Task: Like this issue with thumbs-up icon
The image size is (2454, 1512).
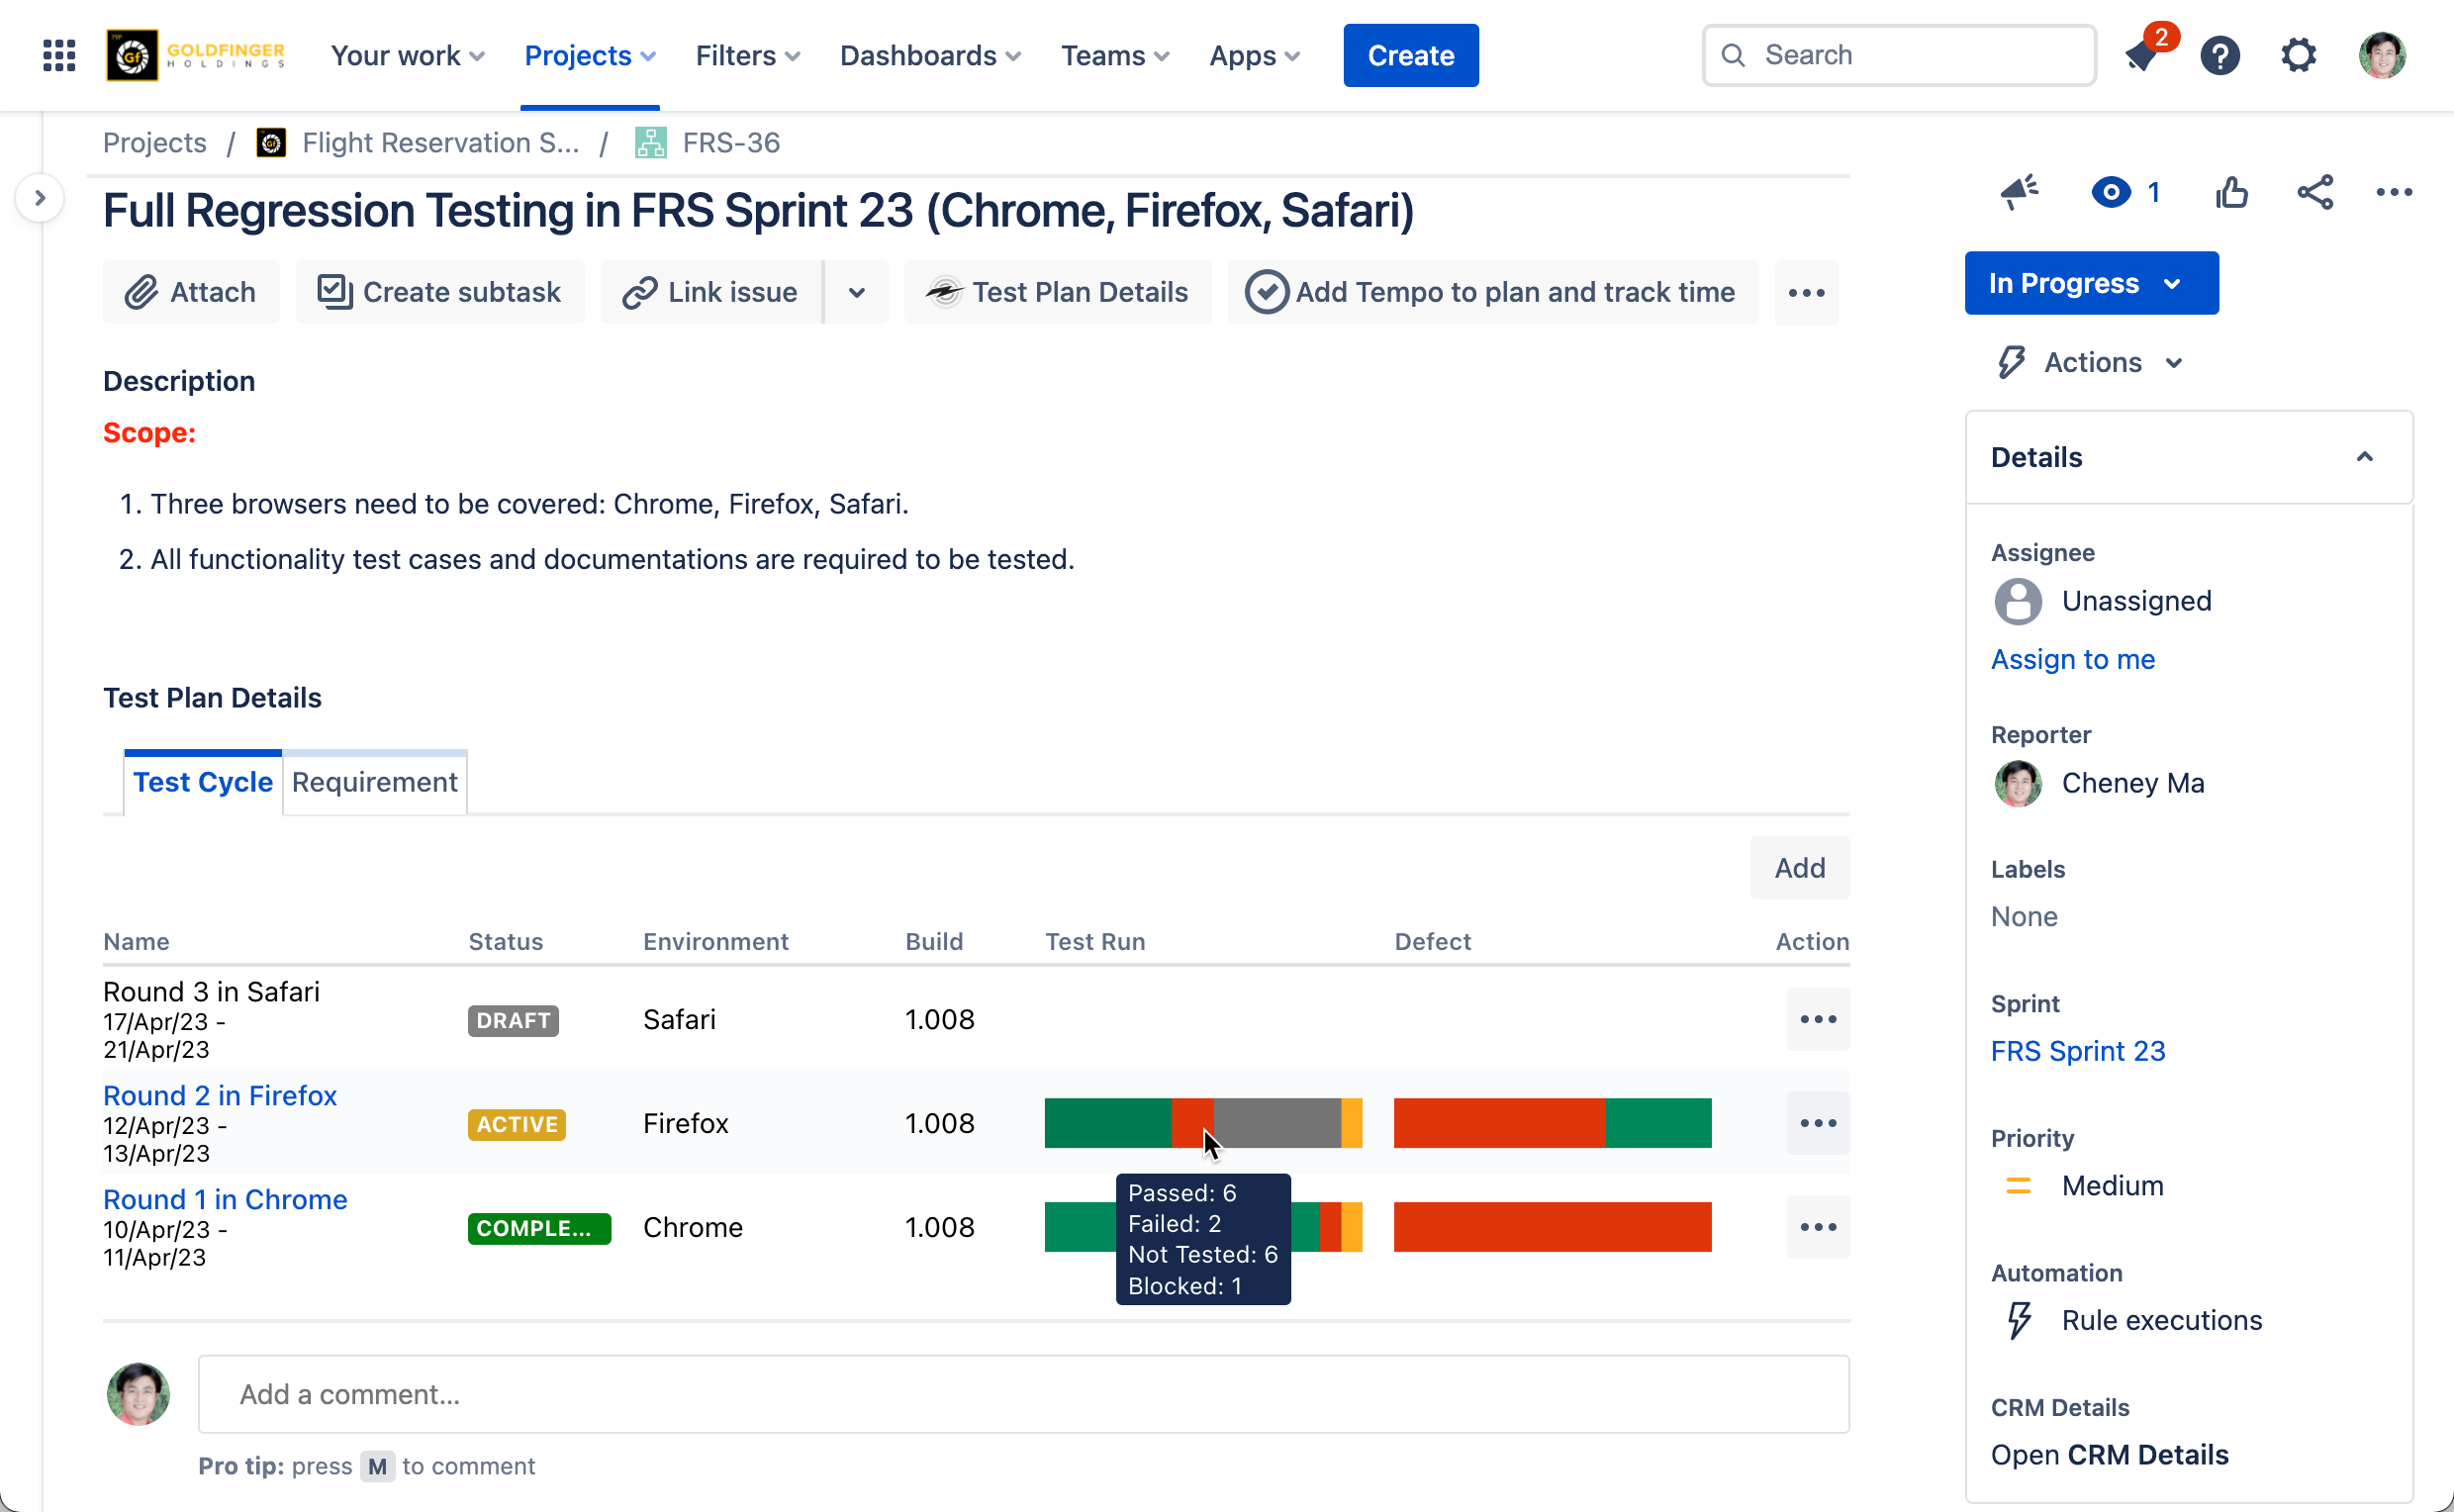Action: (2231, 192)
